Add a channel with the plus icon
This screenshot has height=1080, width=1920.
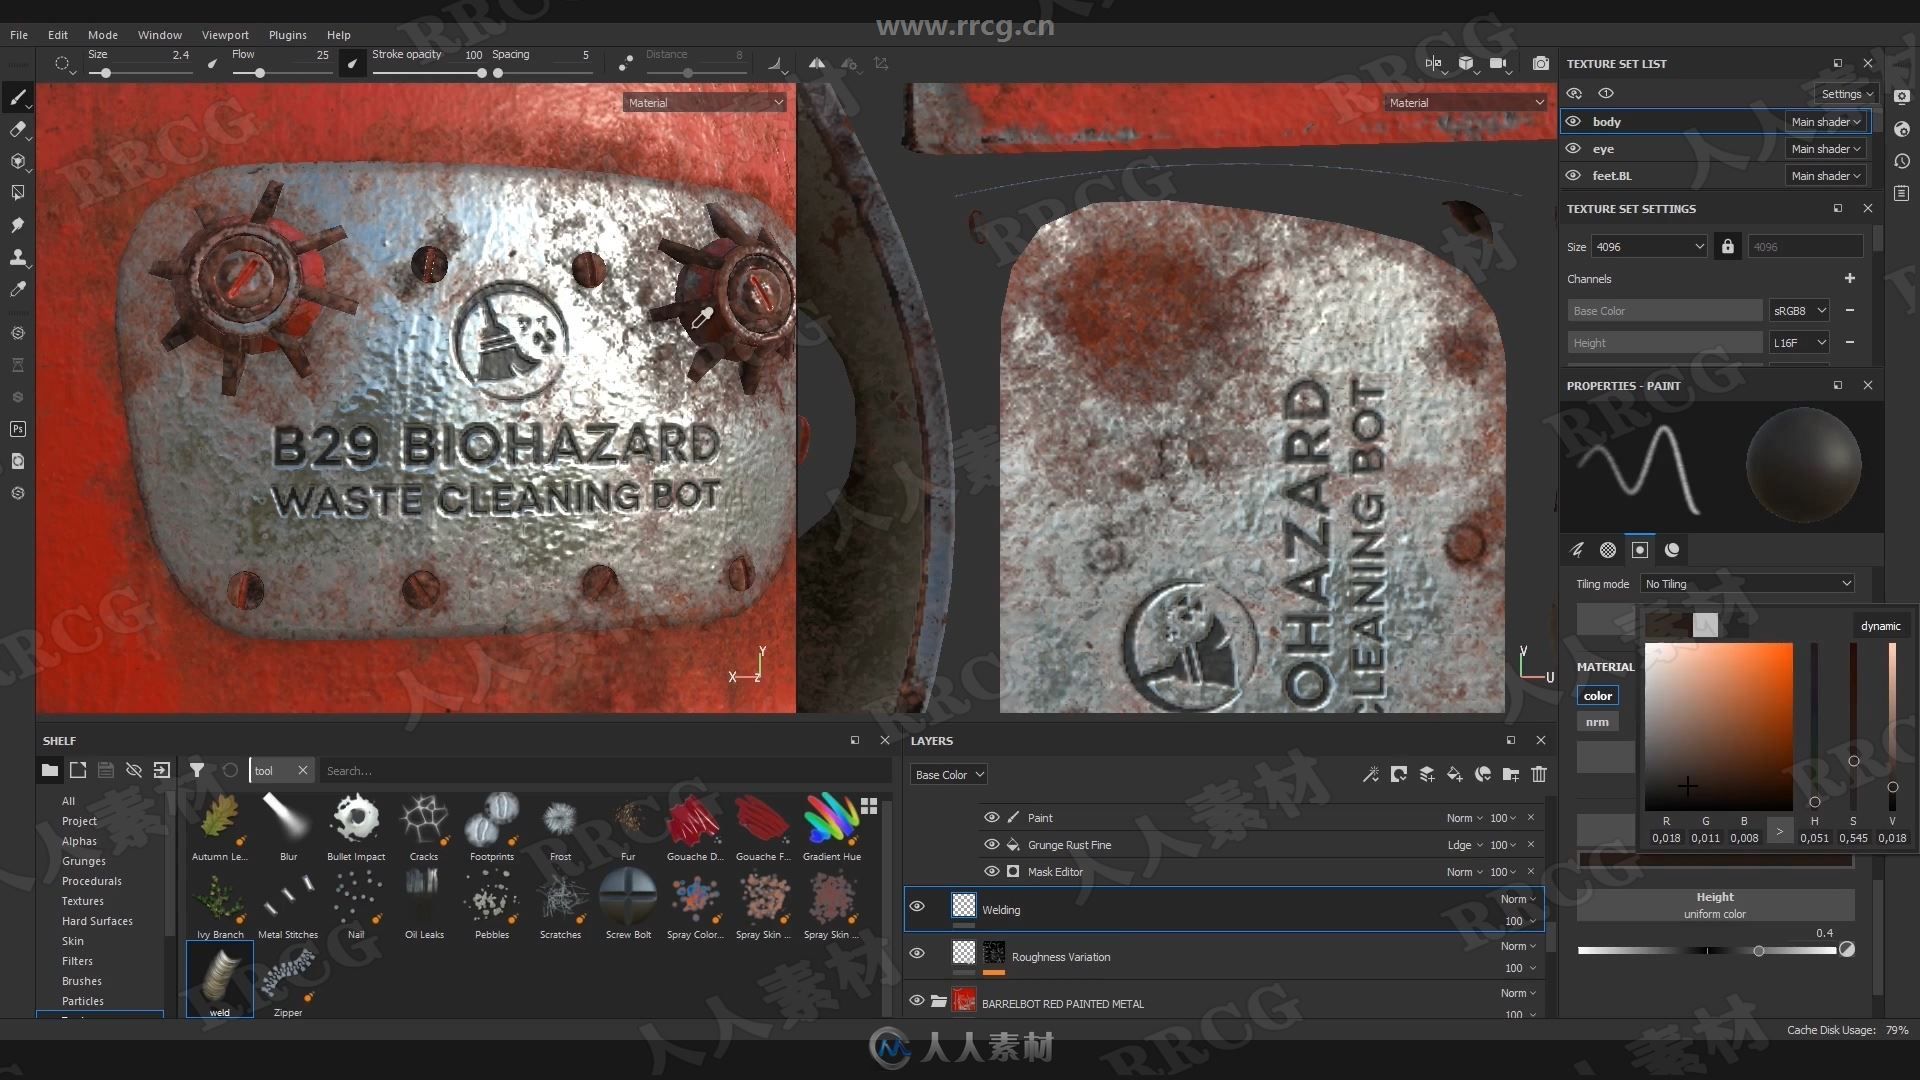tap(1849, 278)
